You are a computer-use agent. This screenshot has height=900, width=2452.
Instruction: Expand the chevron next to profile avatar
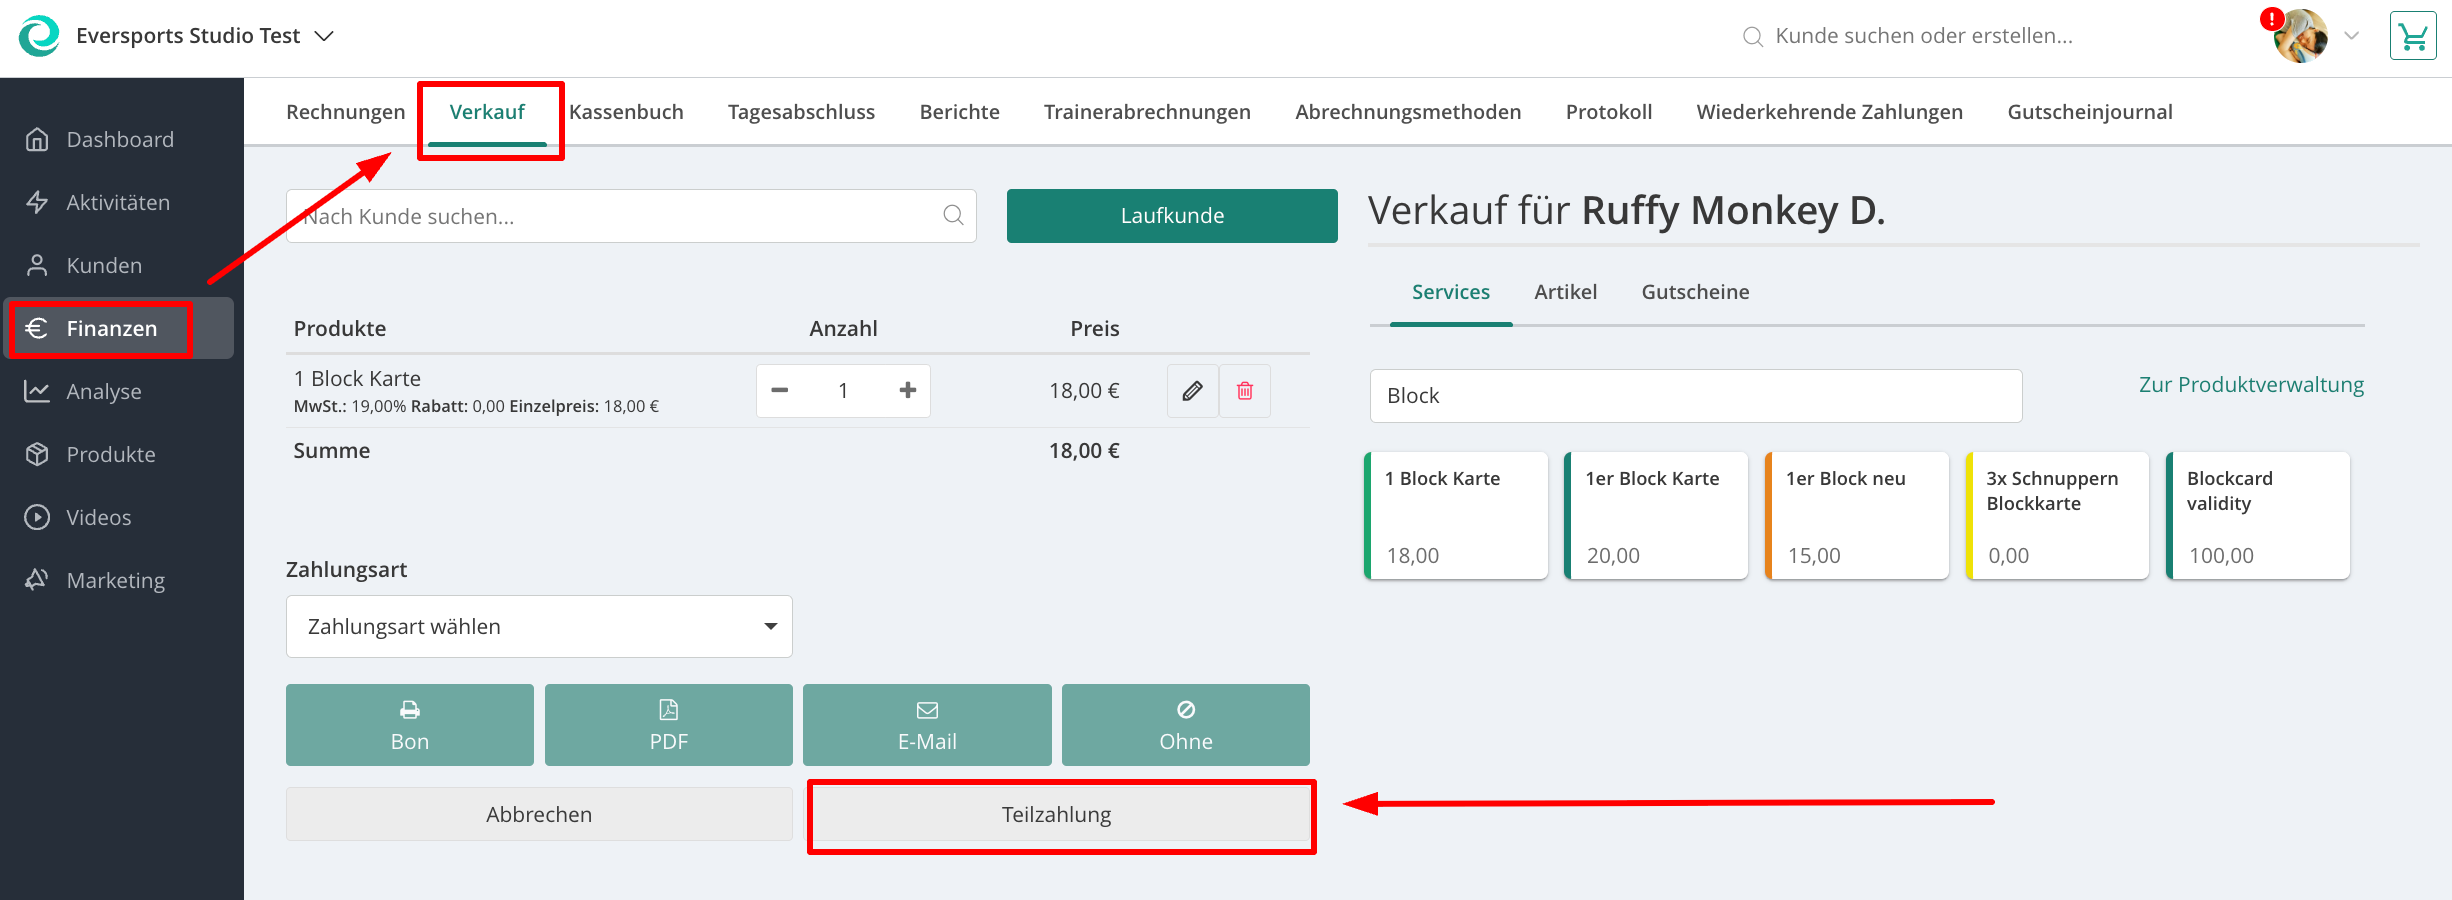2352,37
